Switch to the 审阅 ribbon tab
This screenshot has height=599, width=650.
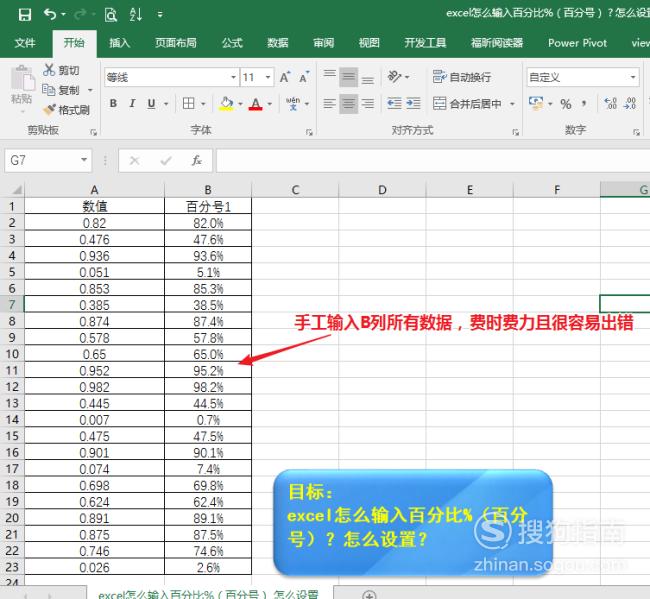pos(323,43)
